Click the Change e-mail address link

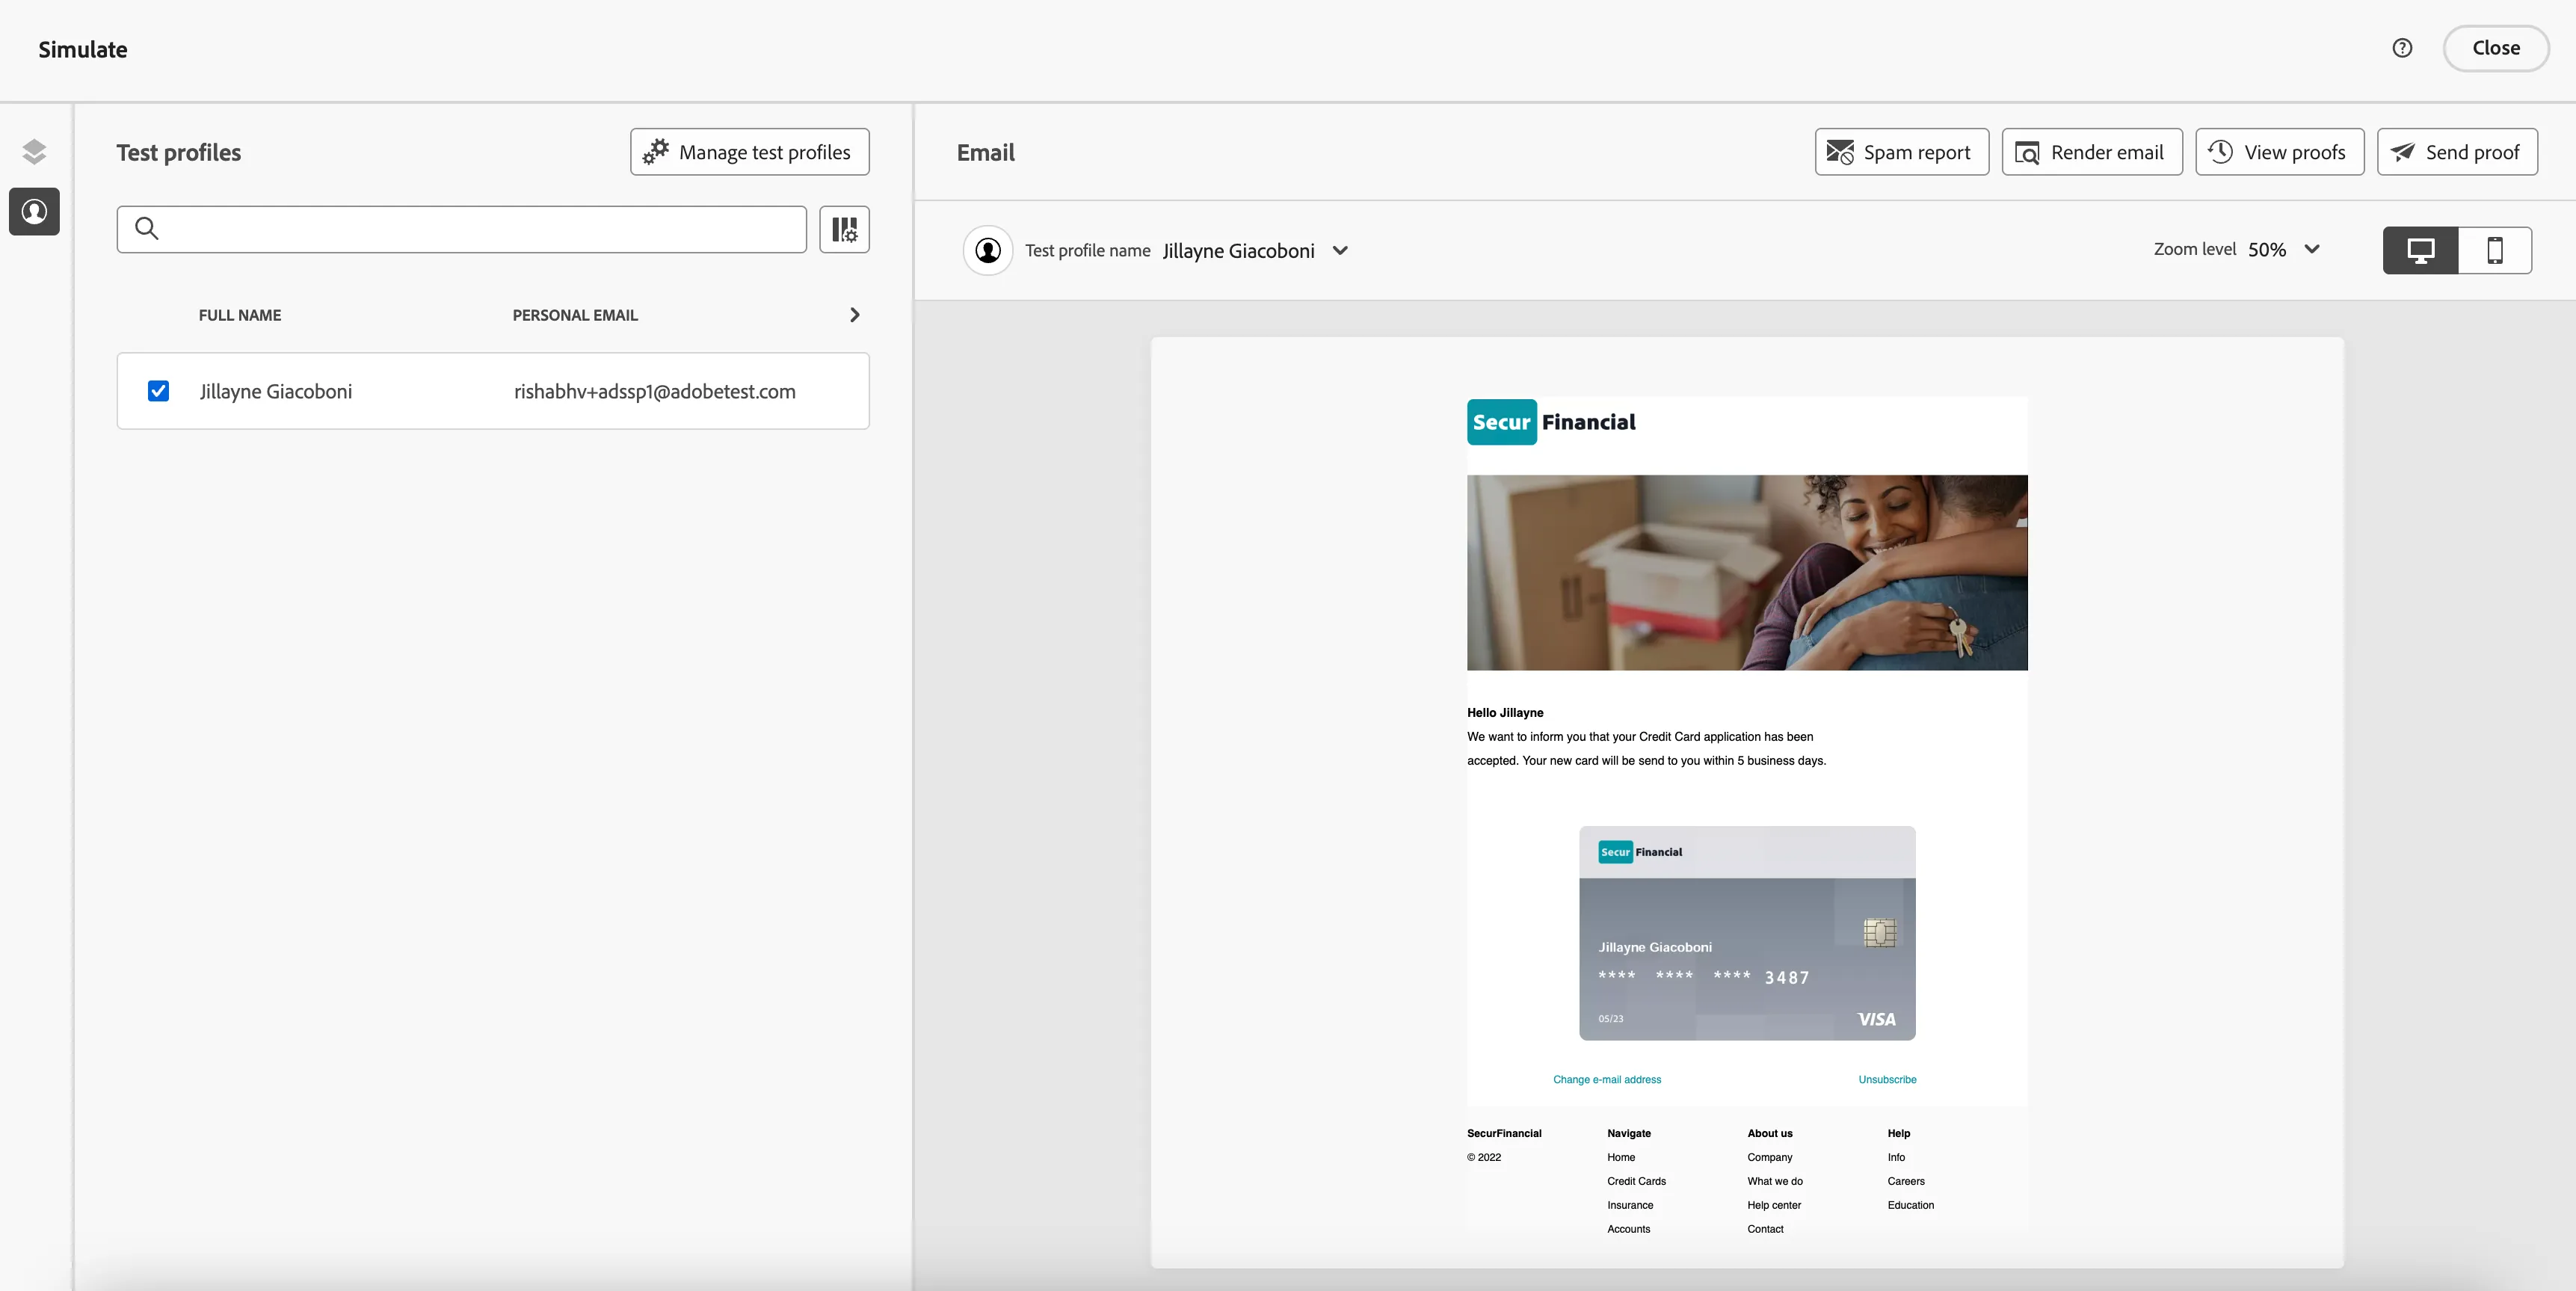(x=1606, y=1079)
